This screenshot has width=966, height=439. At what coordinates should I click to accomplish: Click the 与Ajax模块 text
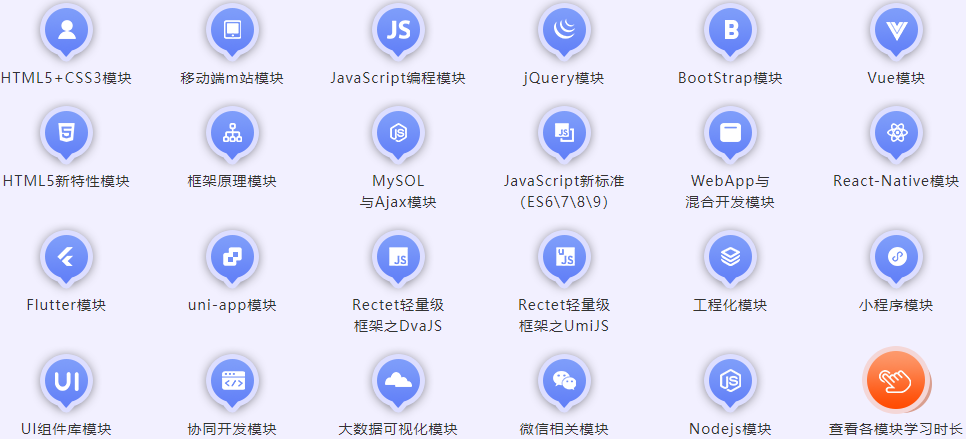pos(398,202)
